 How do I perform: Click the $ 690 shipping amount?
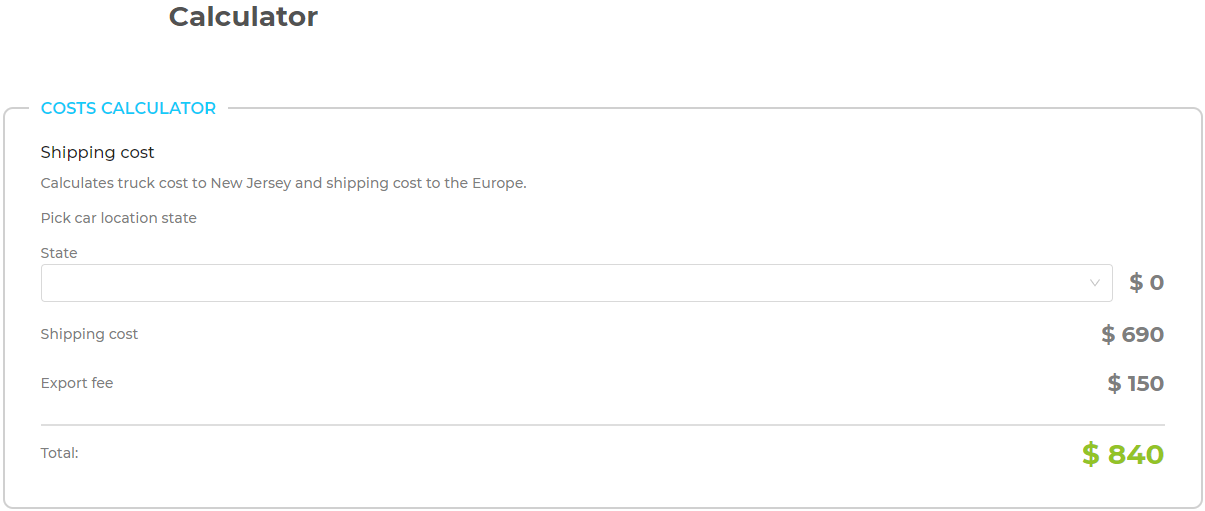click(1132, 335)
